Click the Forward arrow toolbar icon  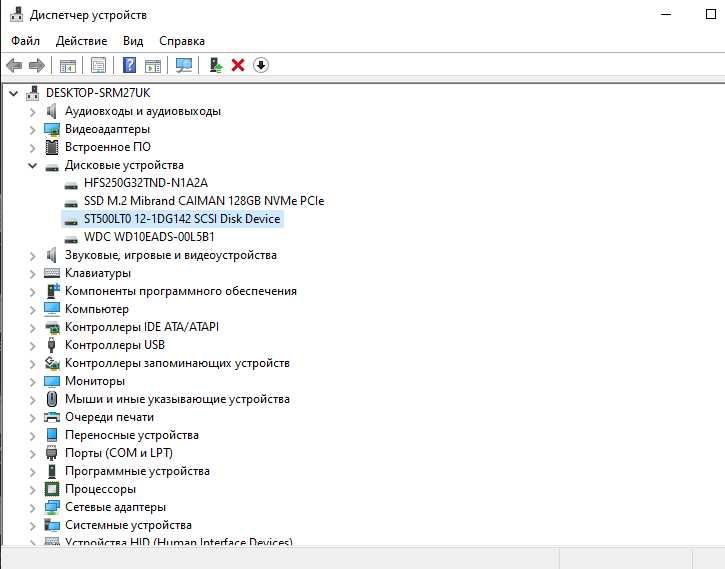coord(37,65)
